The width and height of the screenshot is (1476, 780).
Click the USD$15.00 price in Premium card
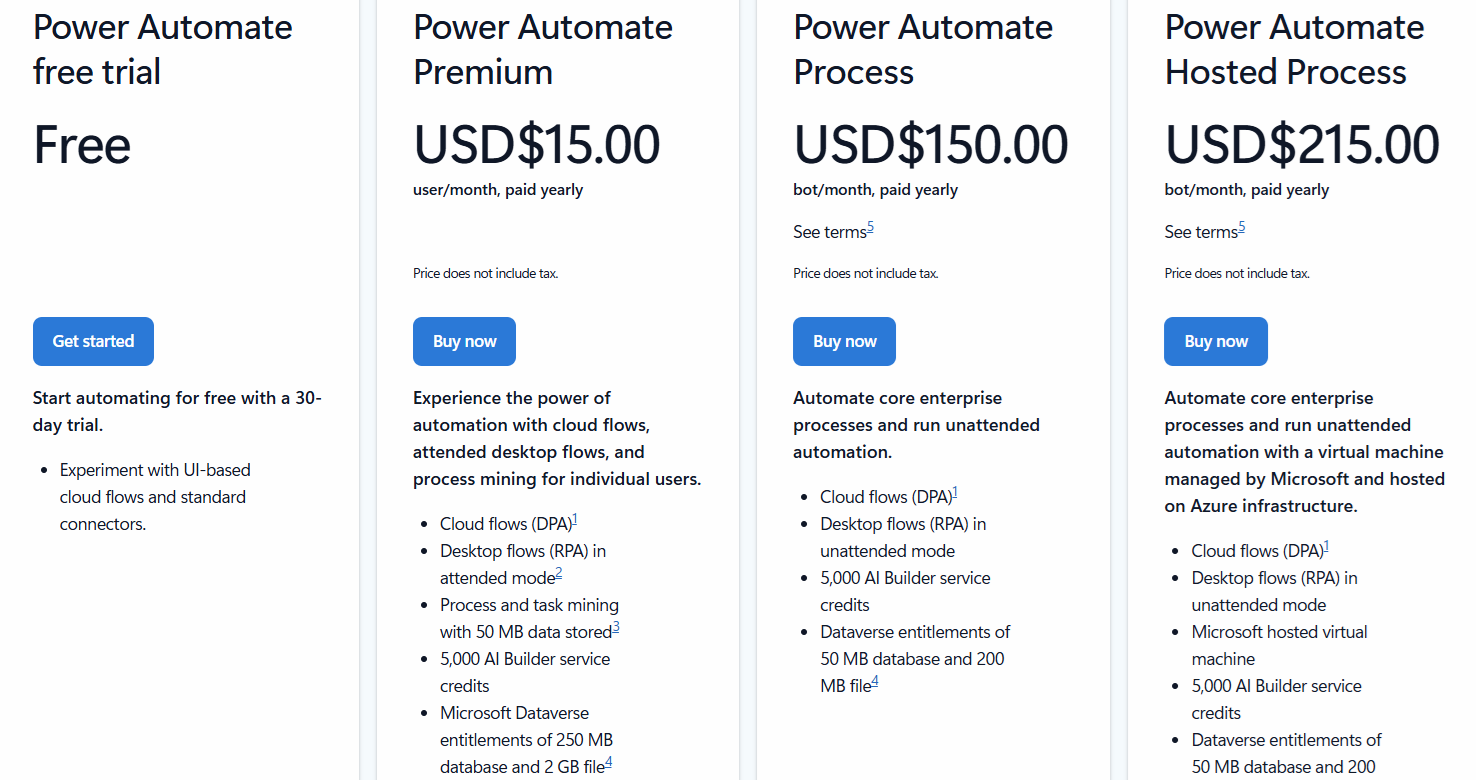[536, 144]
